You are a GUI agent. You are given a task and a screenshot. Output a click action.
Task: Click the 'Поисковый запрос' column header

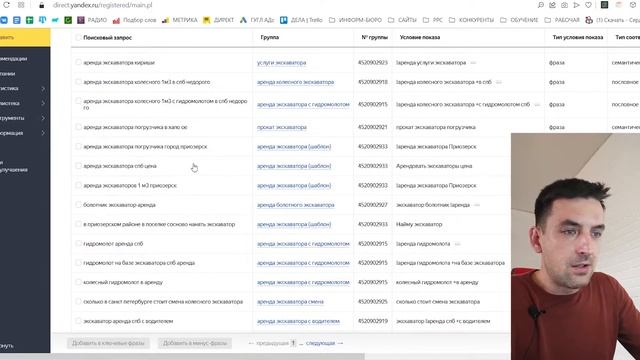pos(107,38)
